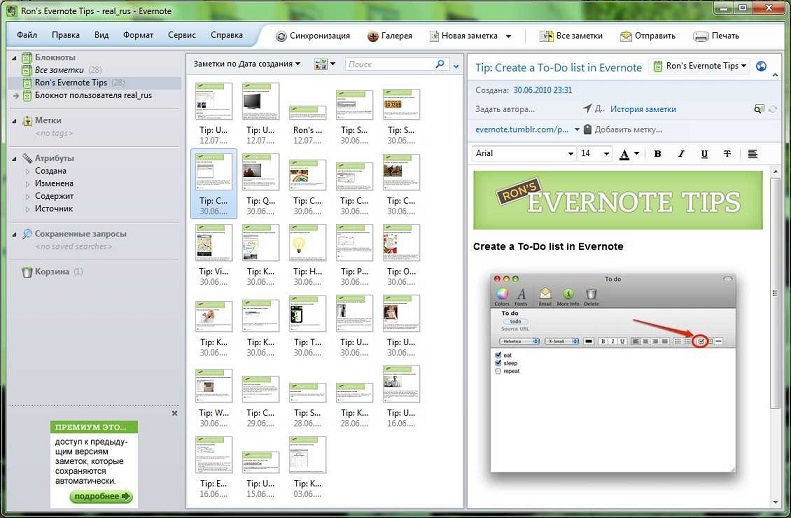Collapse the Атрибуты section
Screen dimensions: 791x518
click(x=14, y=159)
